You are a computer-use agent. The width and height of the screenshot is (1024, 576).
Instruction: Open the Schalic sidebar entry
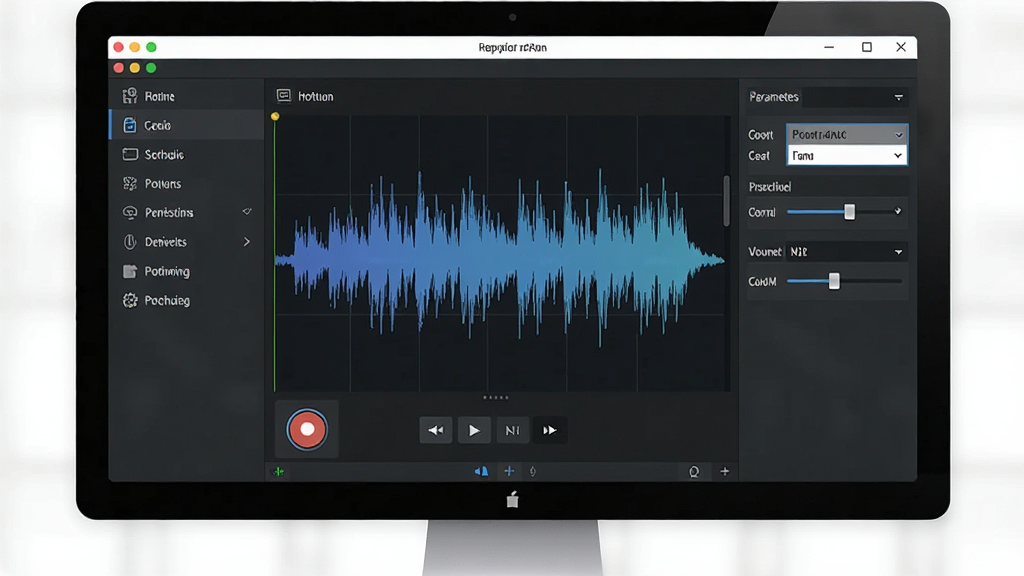coord(186,154)
